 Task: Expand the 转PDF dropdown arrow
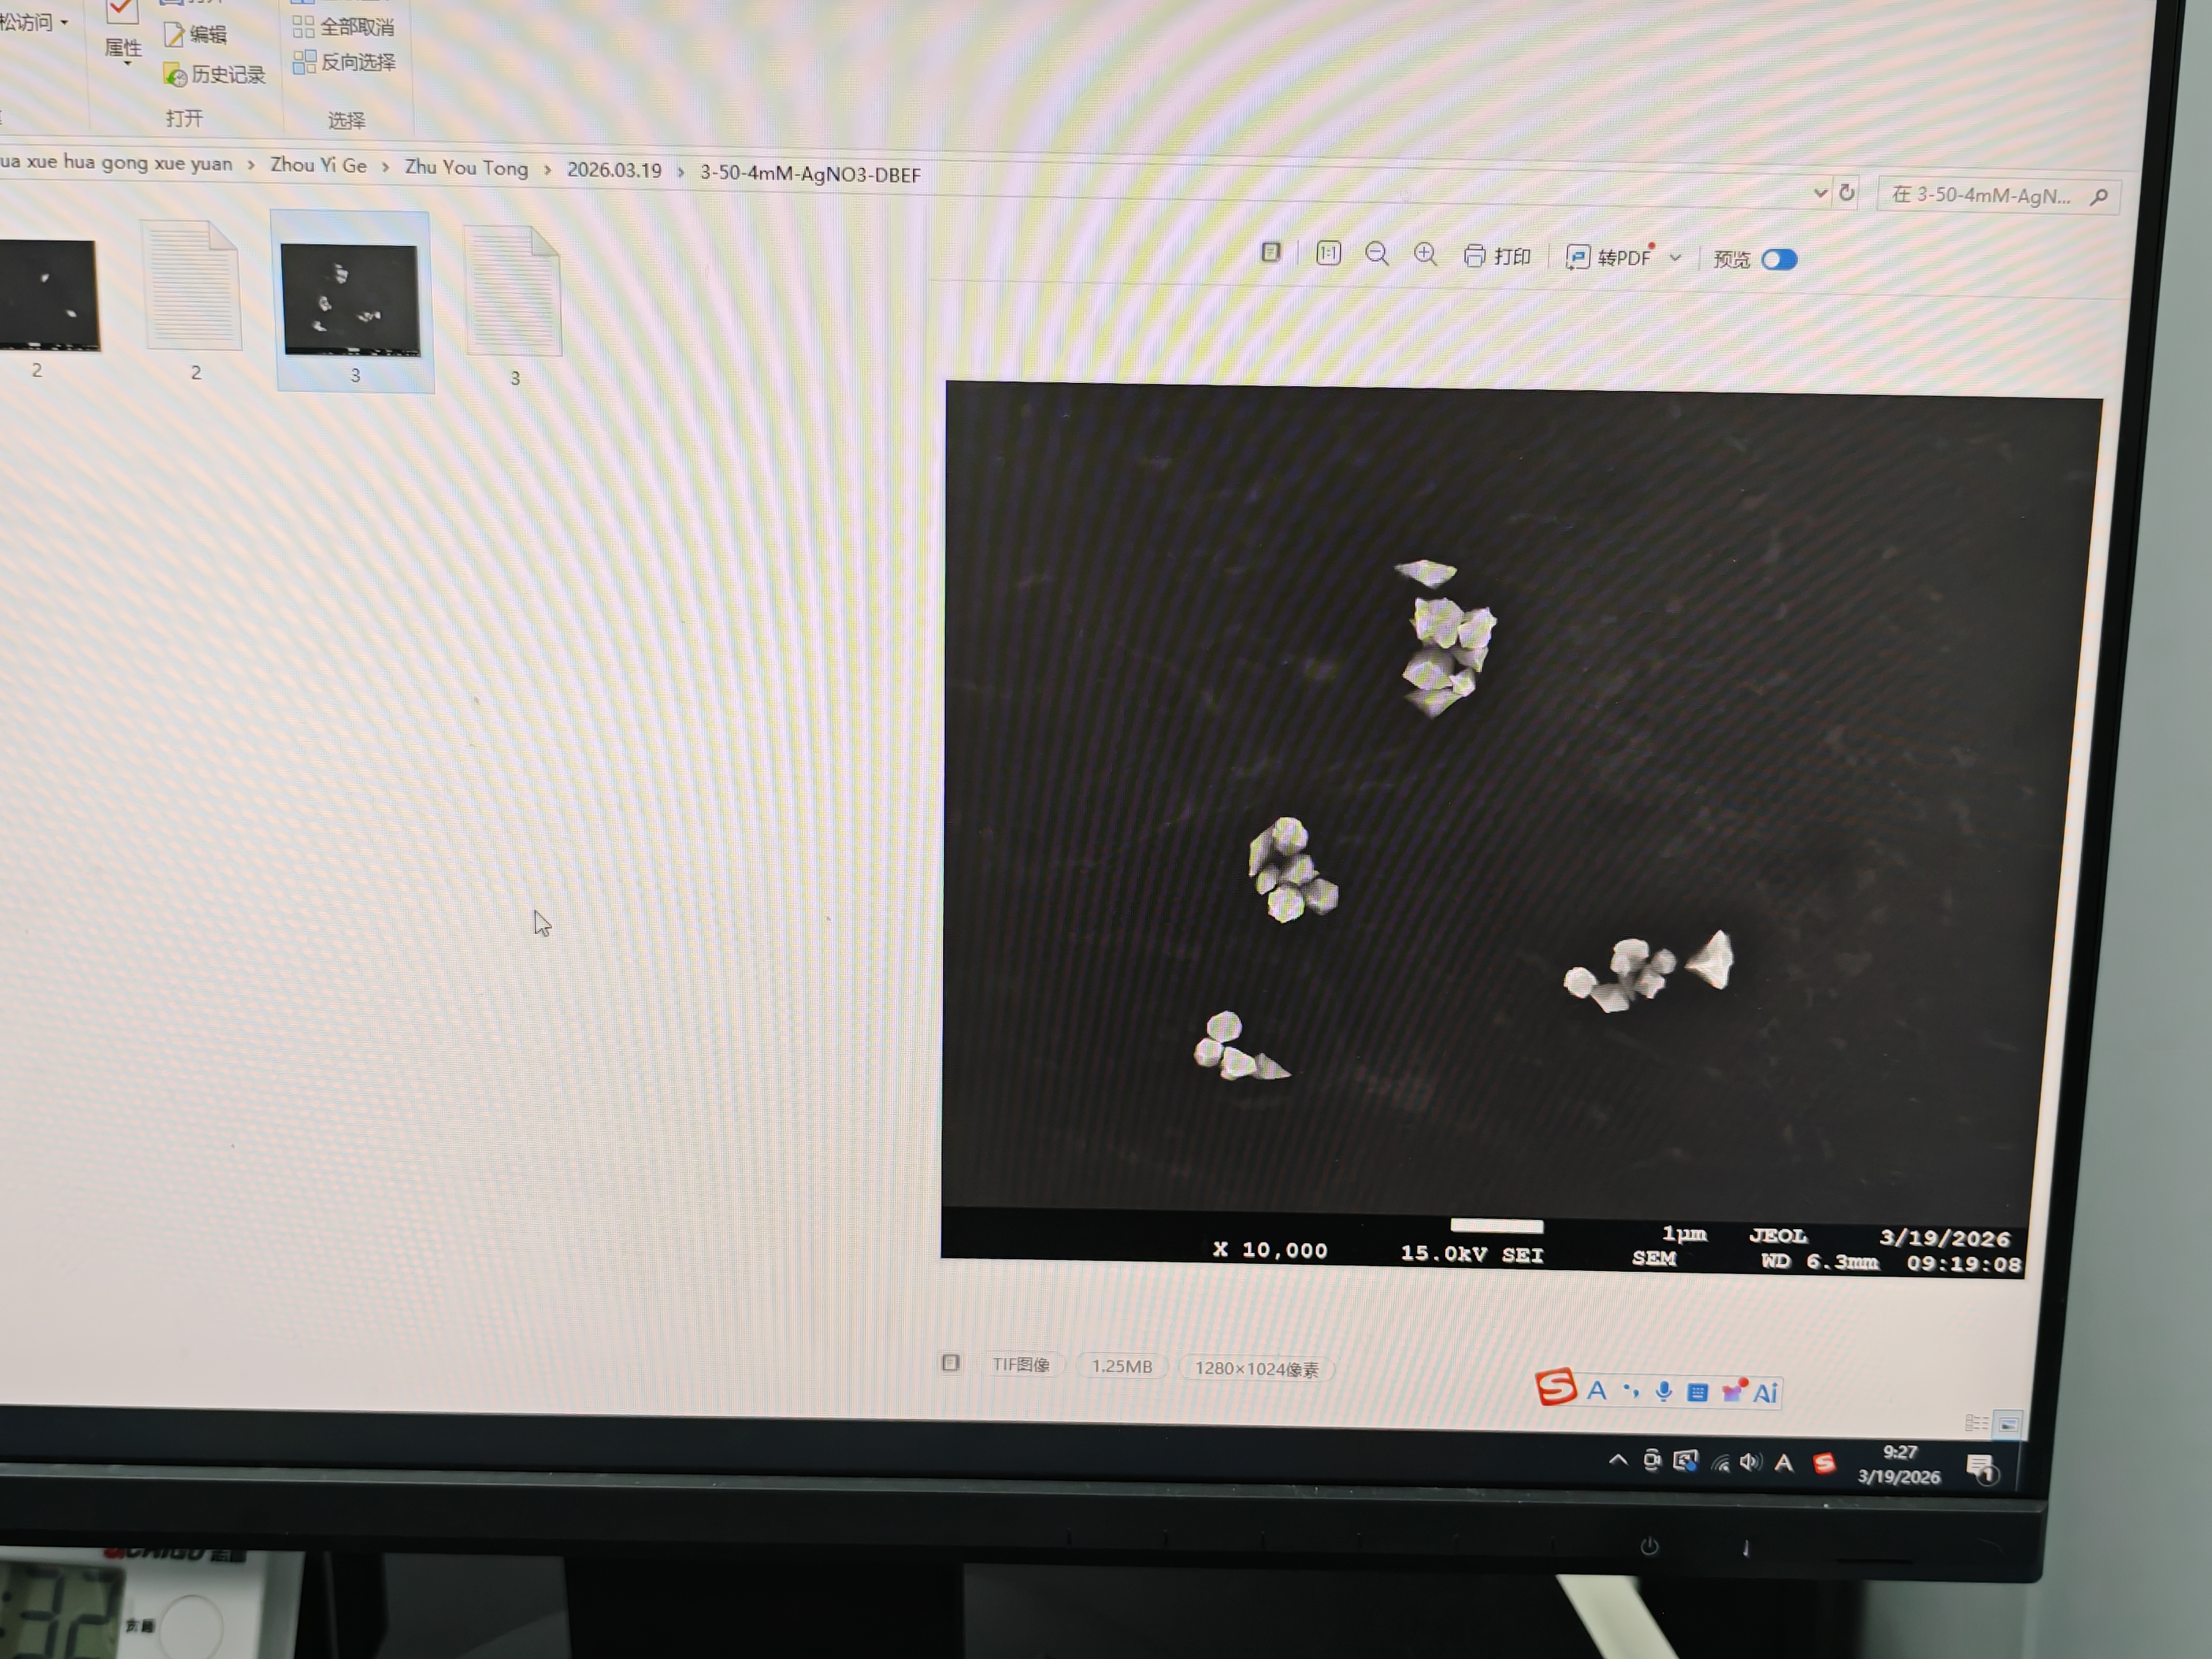point(1676,258)
